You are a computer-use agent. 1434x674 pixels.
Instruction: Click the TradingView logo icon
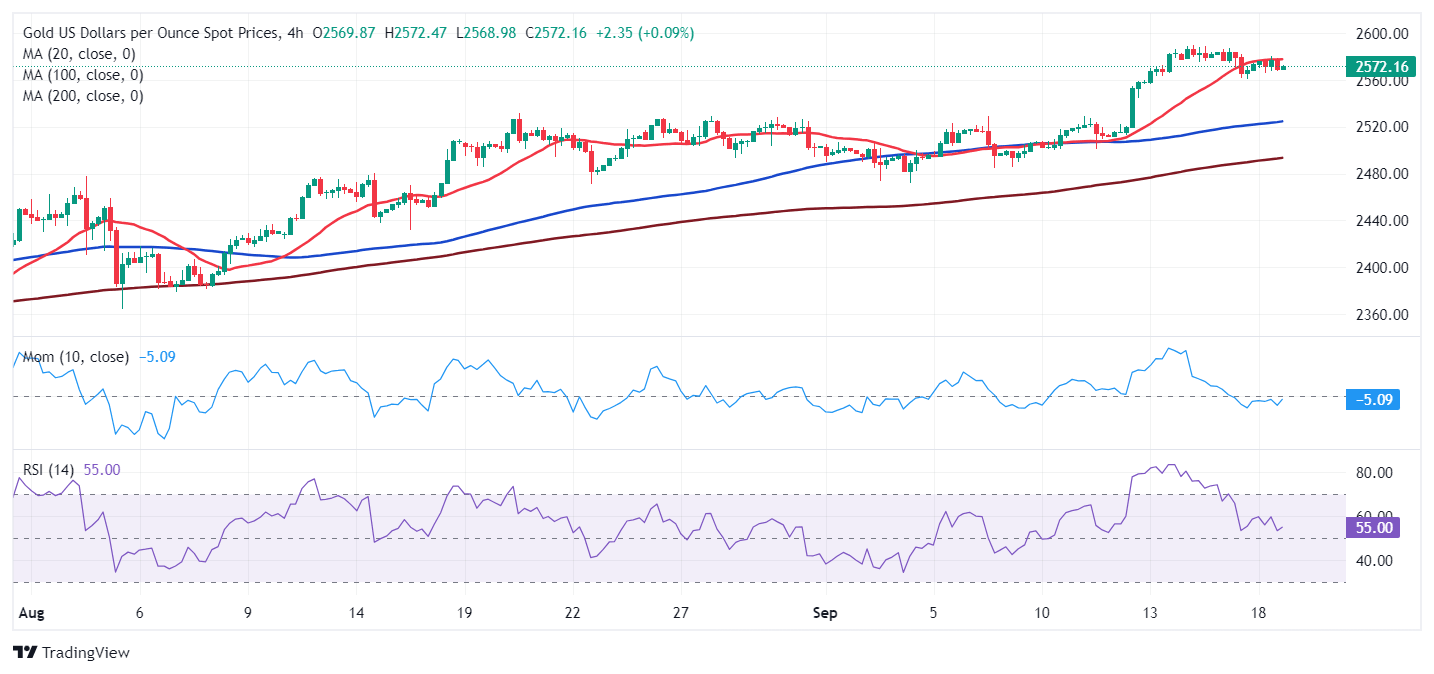pyautogui.click(x=25, y=653)
